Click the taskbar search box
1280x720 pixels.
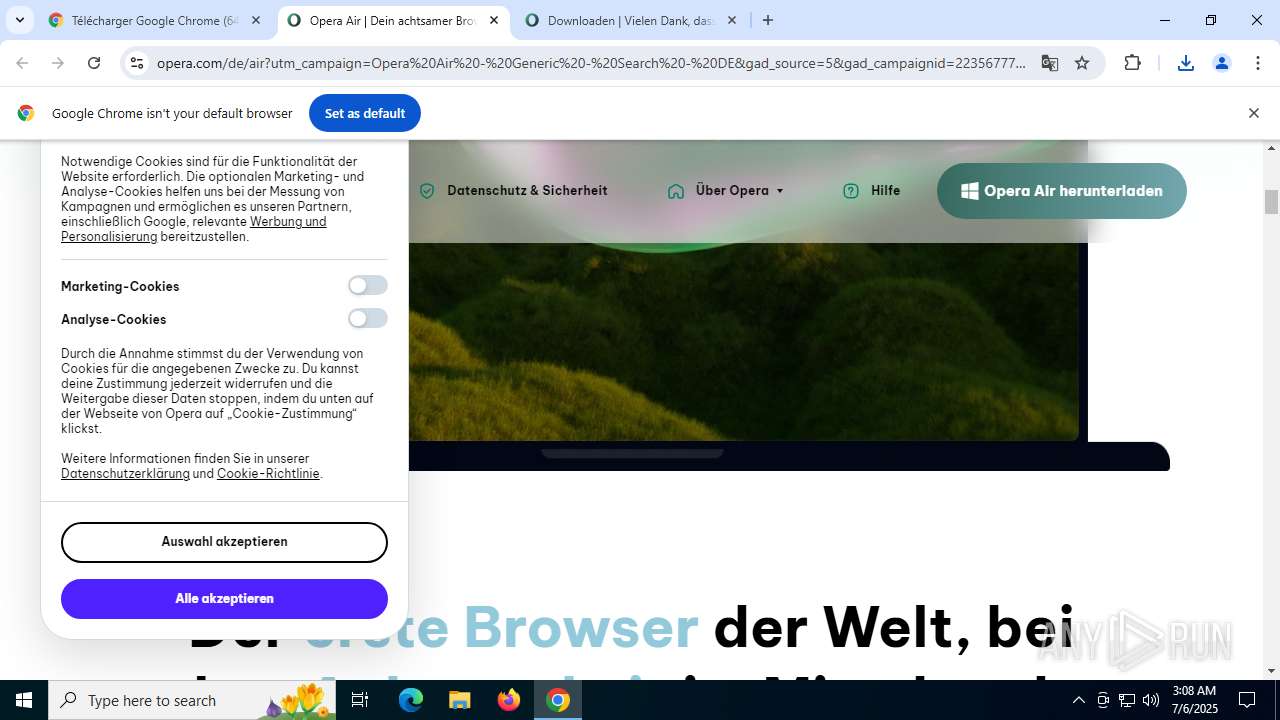192,700
